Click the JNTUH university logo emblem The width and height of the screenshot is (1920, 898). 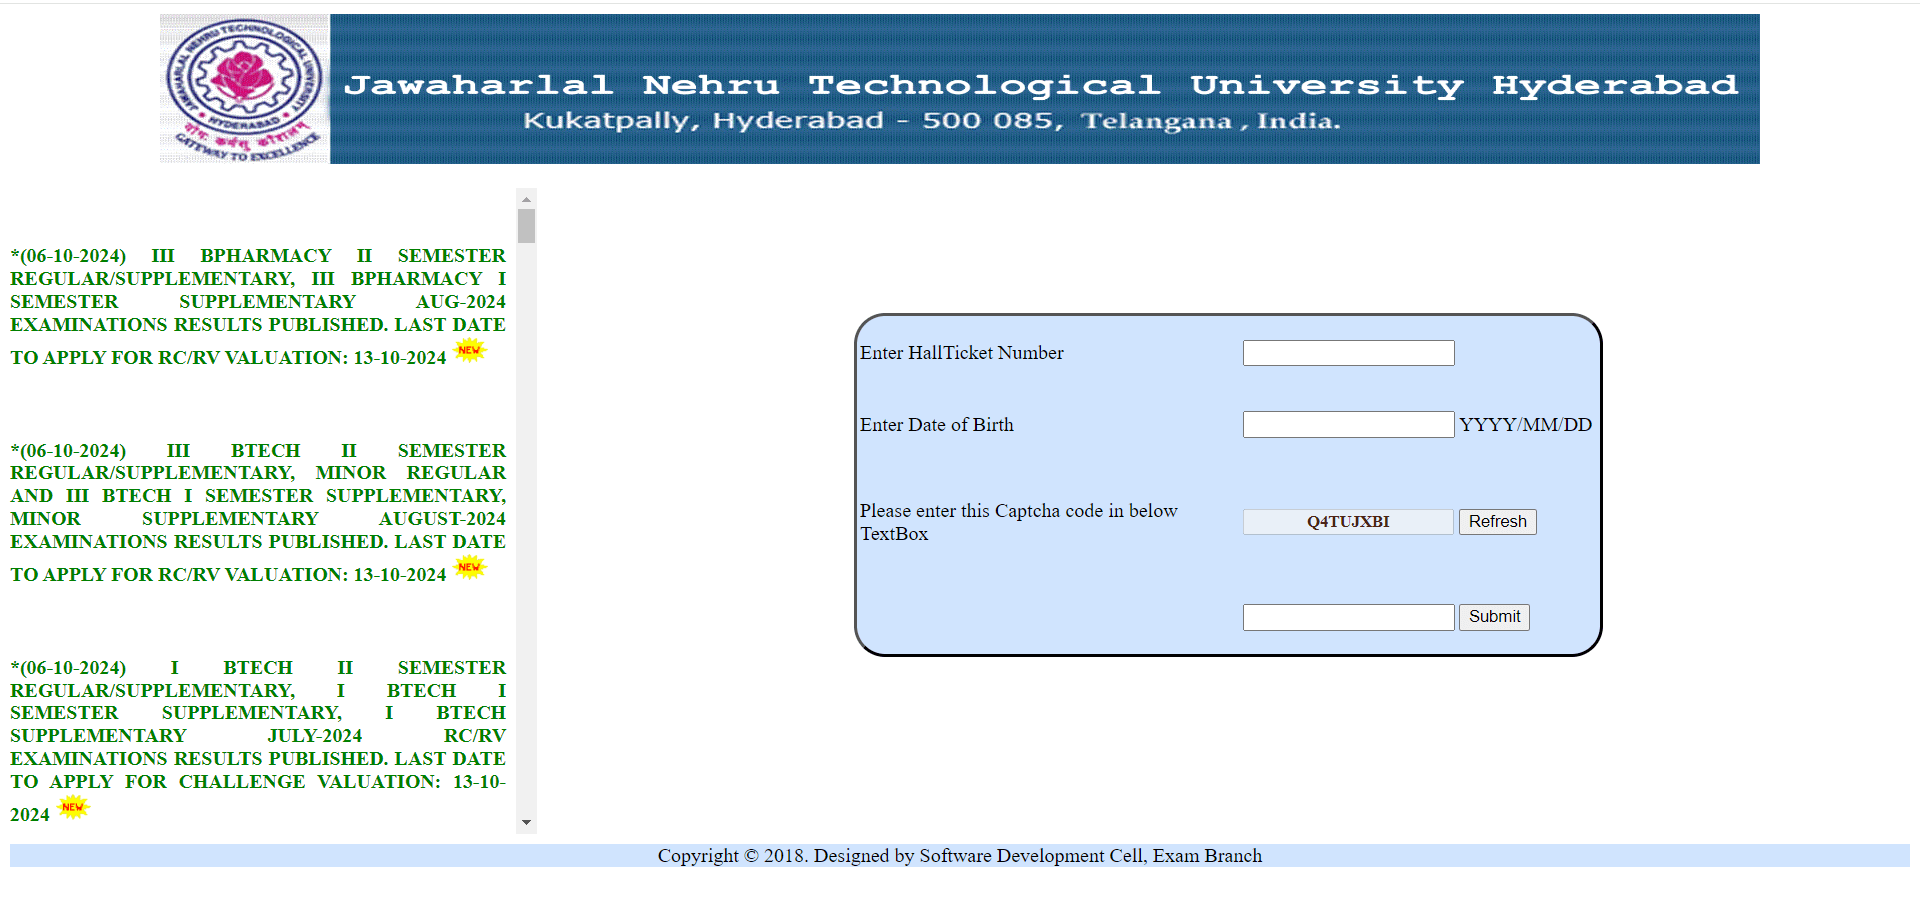tap(245, 89)
